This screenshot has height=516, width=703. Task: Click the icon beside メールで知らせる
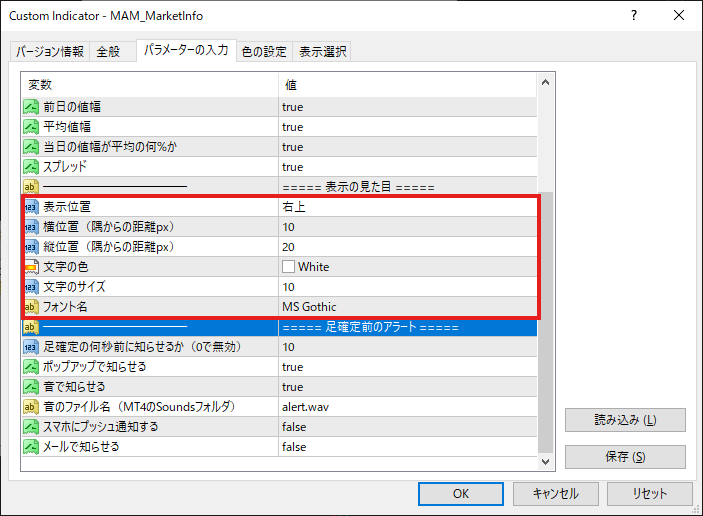click(31, 447)
